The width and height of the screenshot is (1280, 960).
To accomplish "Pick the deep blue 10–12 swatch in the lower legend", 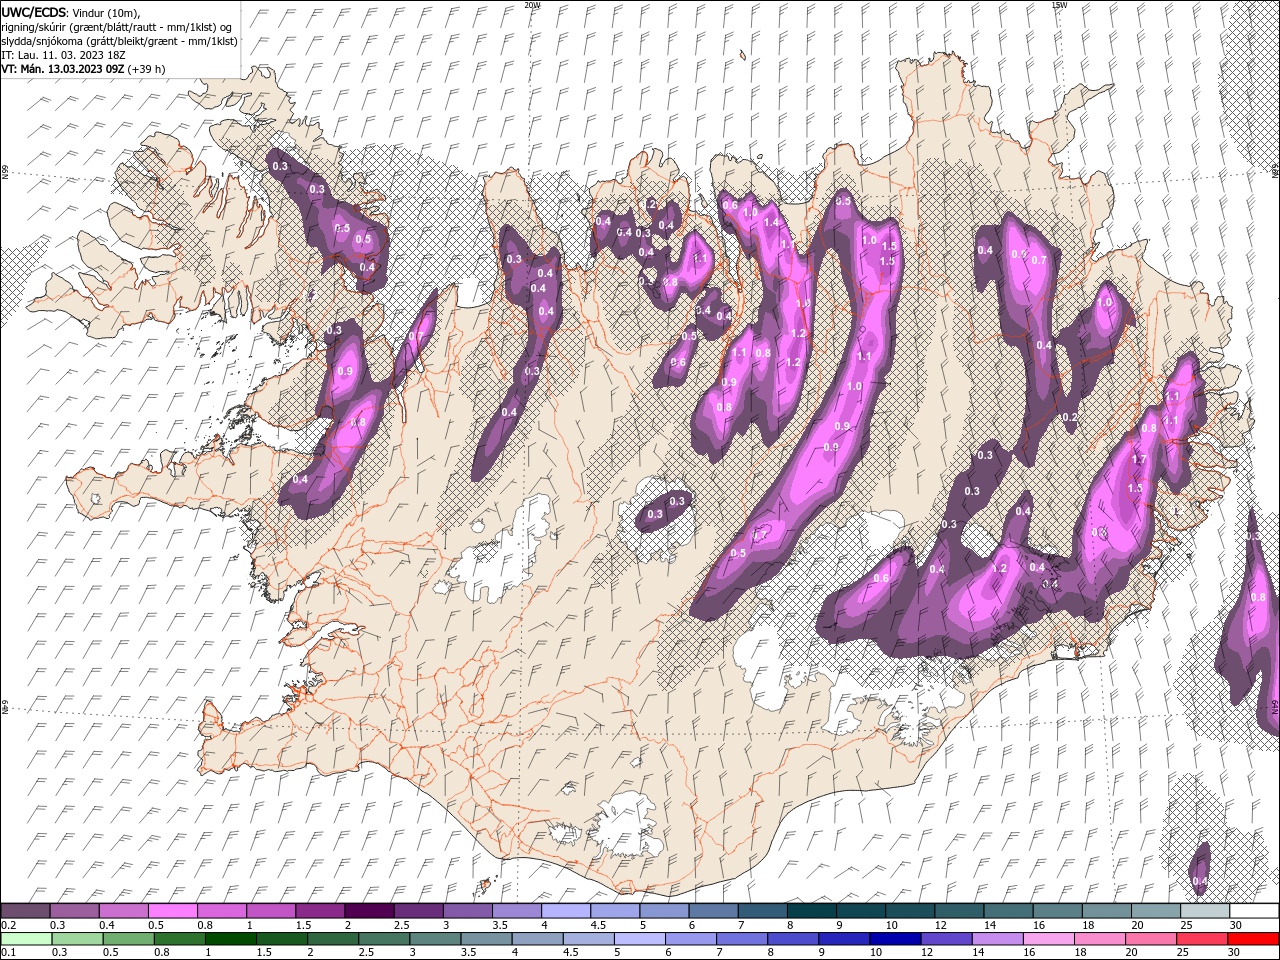I will [894, 939].
